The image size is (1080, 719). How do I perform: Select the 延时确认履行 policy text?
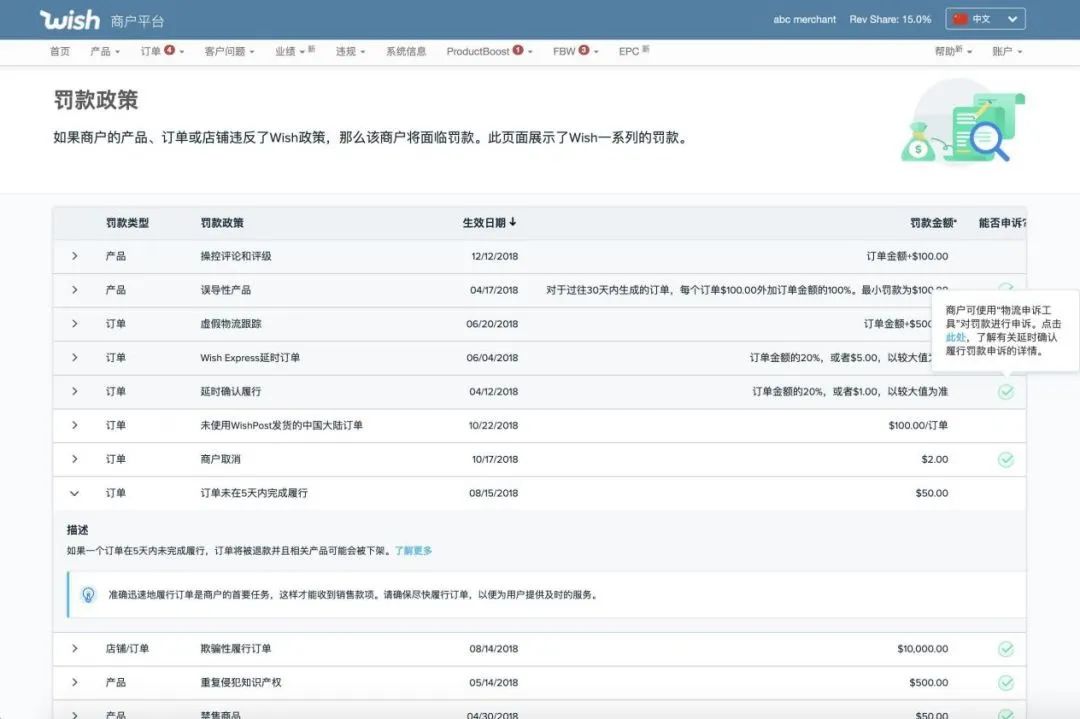231,391
